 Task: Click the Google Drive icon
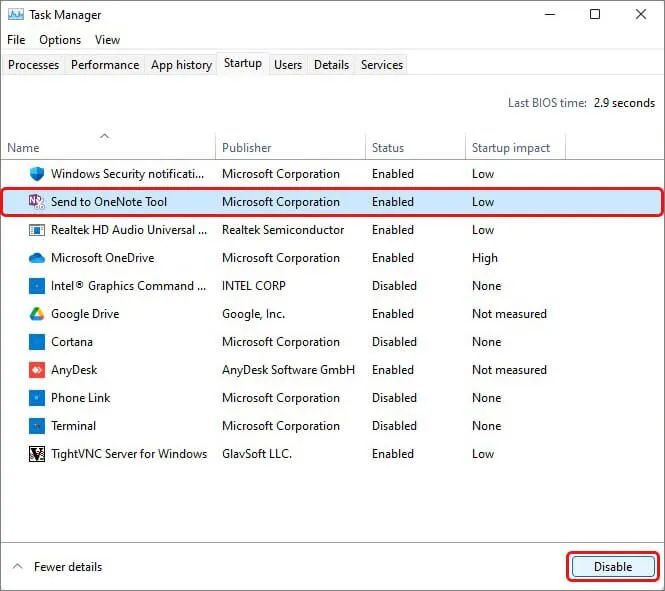[x=37, y=314]
